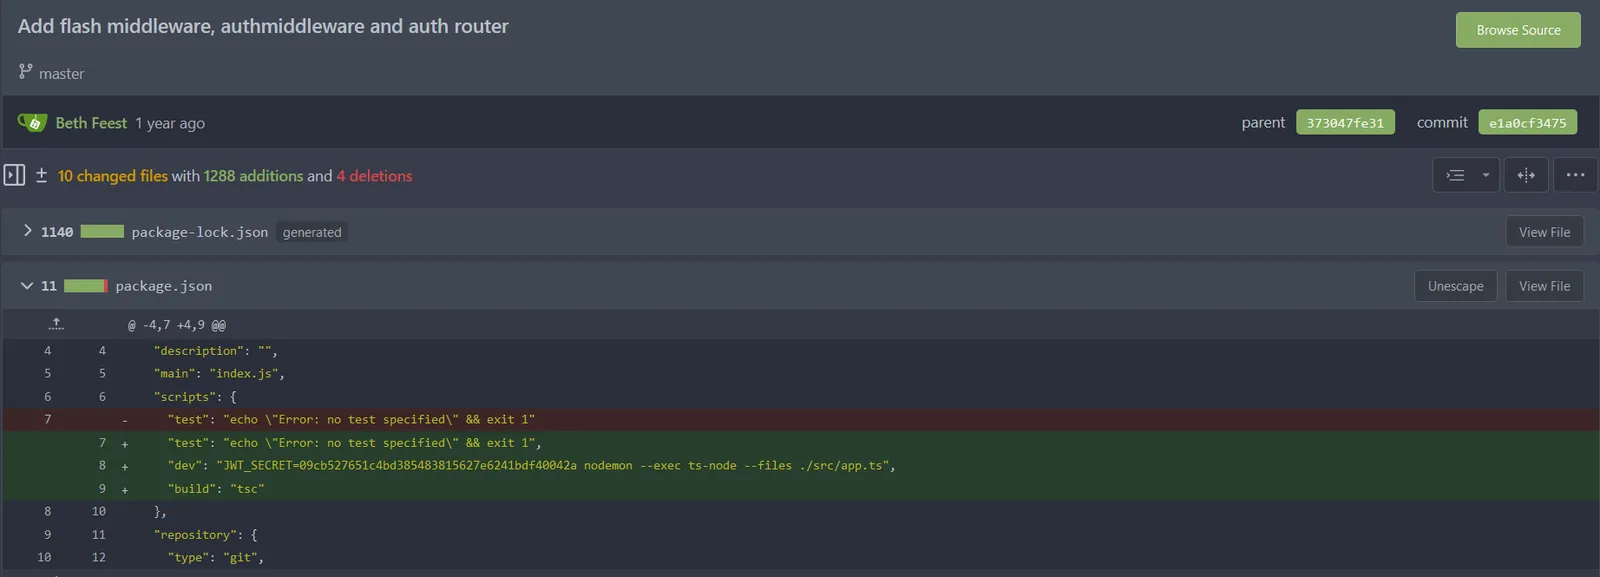The width and height of the screenshot is (1600, 577).
Task: Click the 4 deletions text
Action: coord(374,176)
